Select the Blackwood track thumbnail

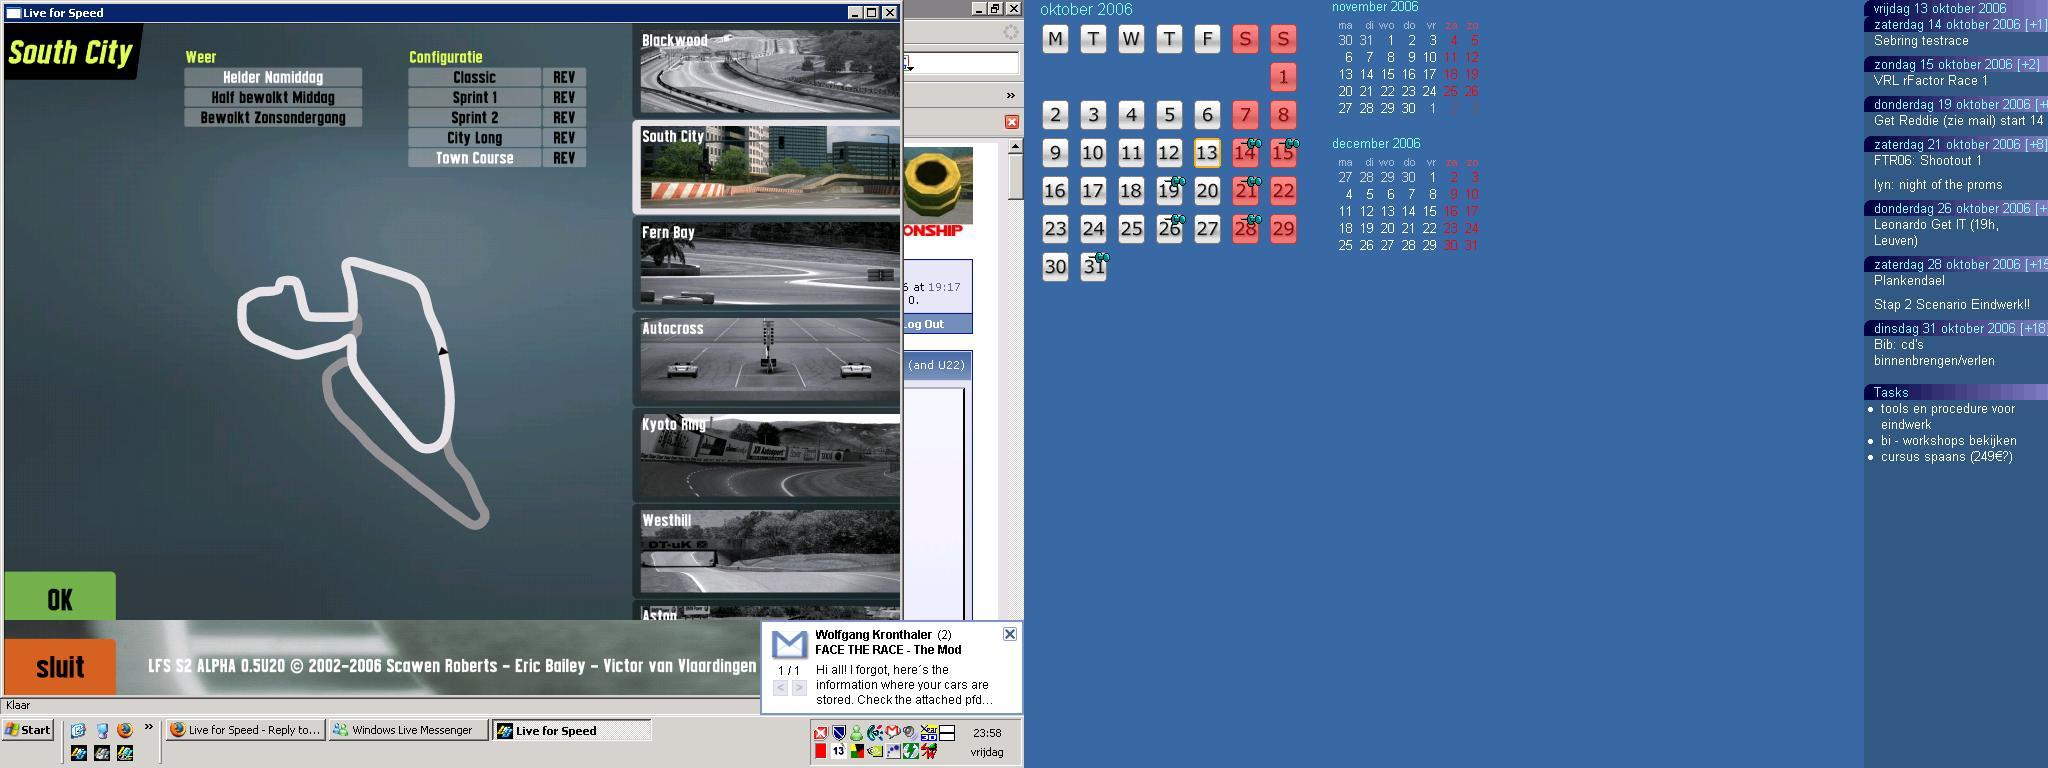[x=768, y=70]
